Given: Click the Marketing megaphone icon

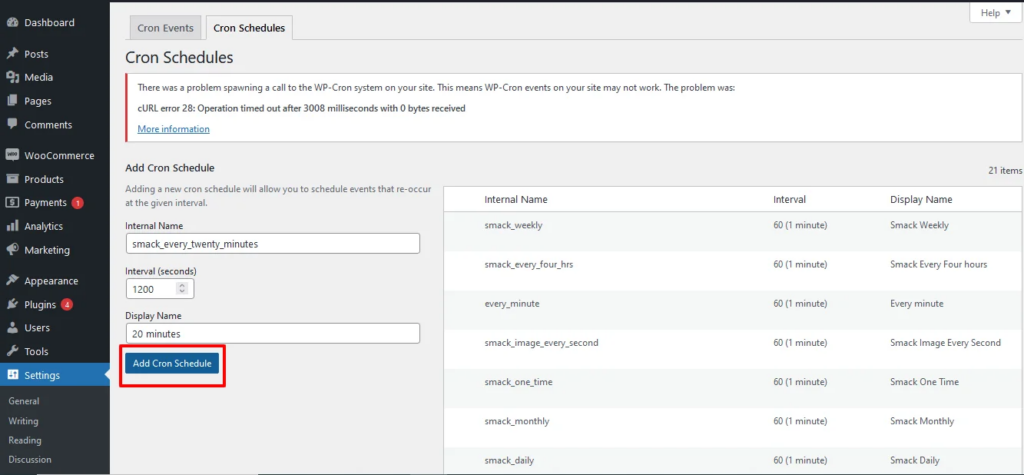Looking at the screenshot, I should click(12, 250).
